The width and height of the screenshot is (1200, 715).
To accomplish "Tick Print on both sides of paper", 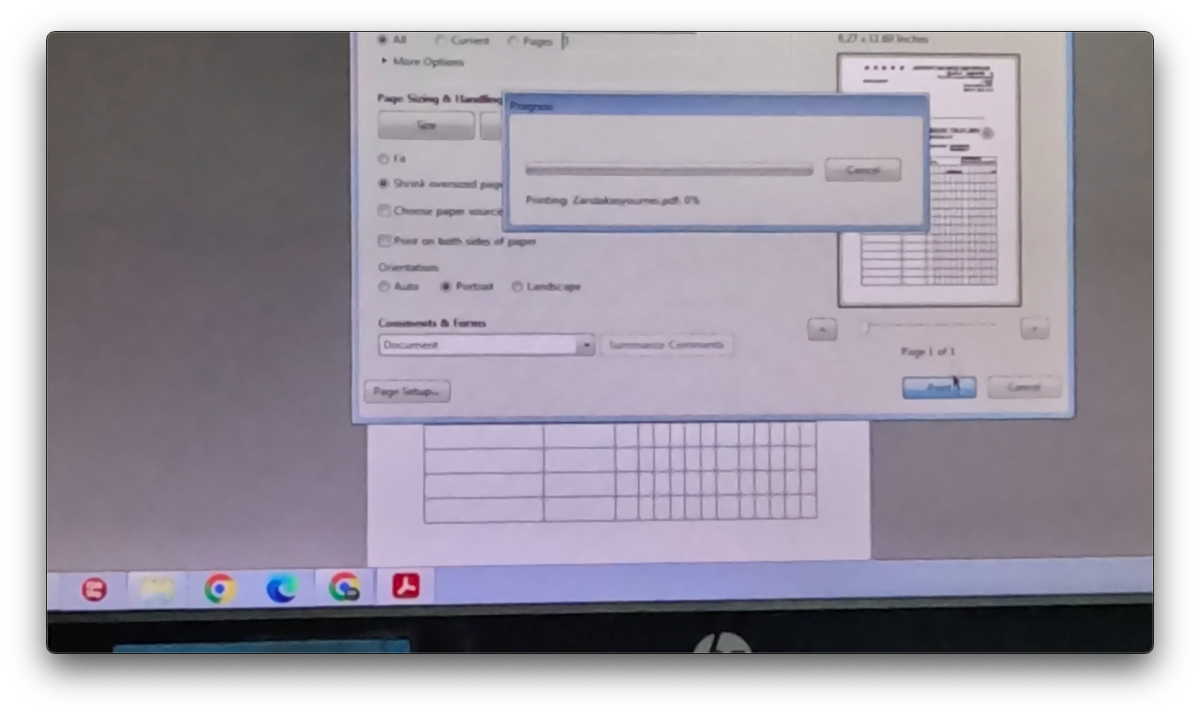I will point(383,241).
